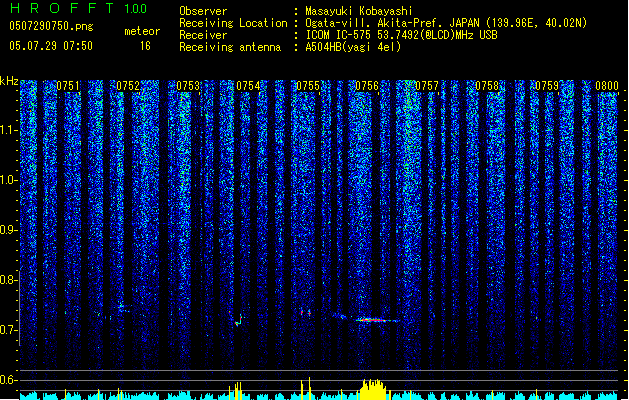
Task: Click the long bright meteor echo near 0756
Action: [375, 320]
